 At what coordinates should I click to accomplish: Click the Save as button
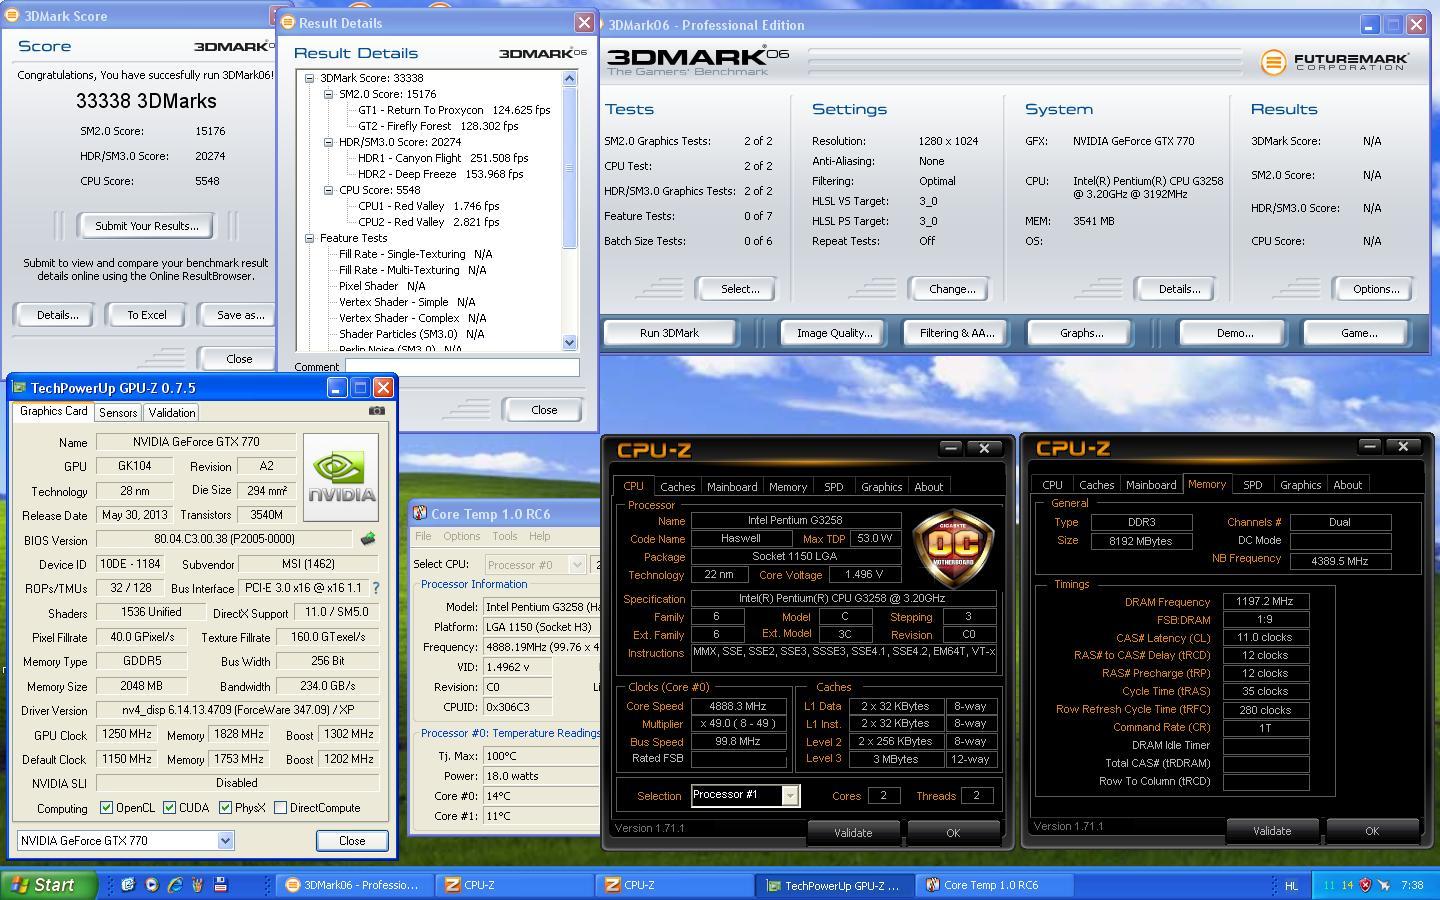pyautogui.click(x=237, y=315)
